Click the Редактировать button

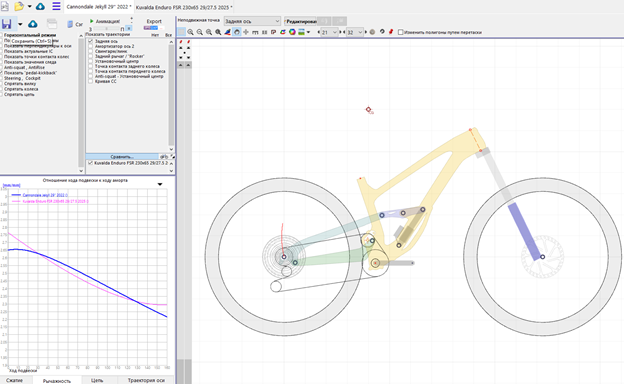point(300,21)
